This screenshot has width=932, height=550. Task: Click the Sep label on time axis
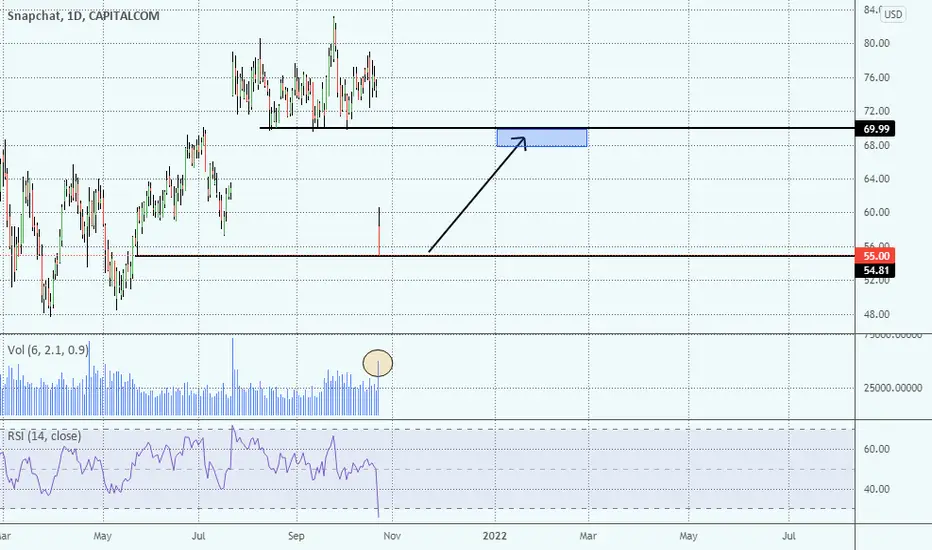point(296,536)
